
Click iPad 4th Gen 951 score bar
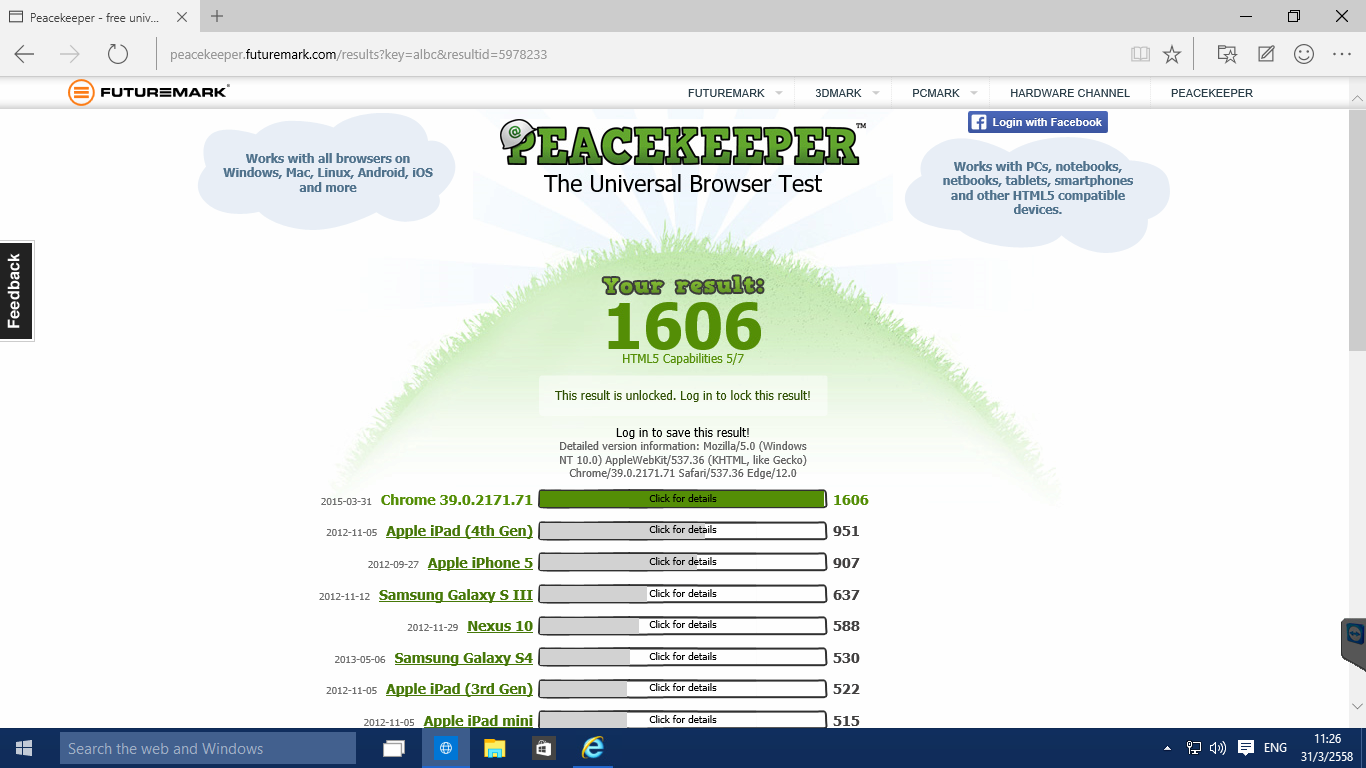pos(683,530)
